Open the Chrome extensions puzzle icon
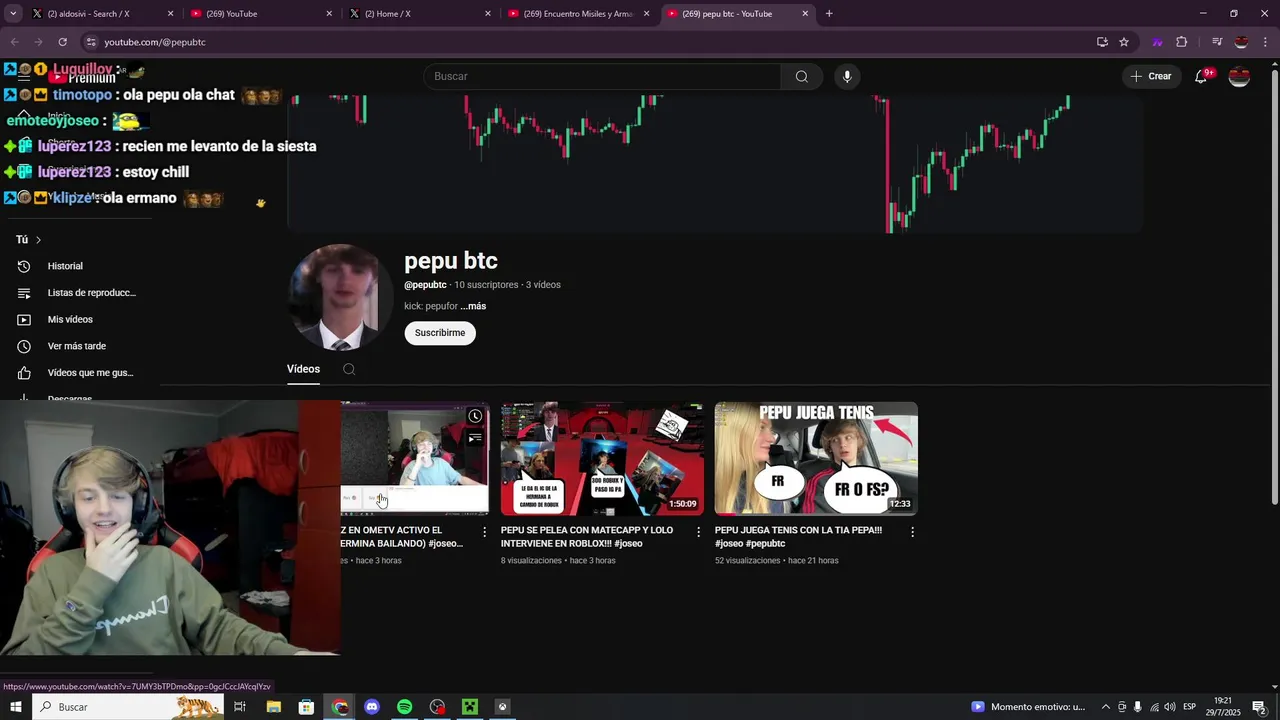1280x720 pixels. (1181, 42)
